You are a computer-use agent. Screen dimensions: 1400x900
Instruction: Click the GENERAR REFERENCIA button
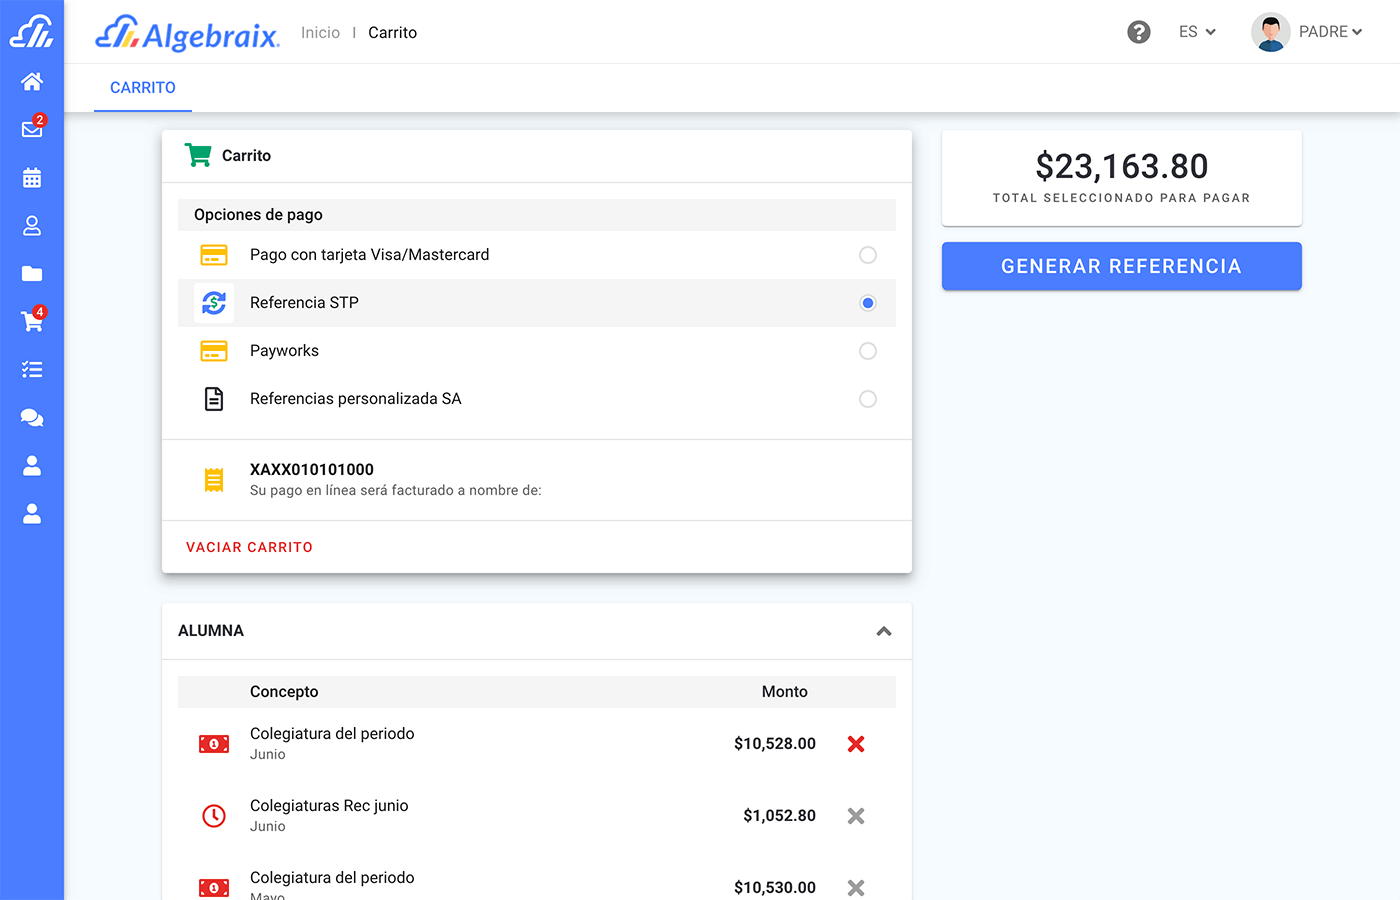pyautogui.click(x=1121, y=266)
